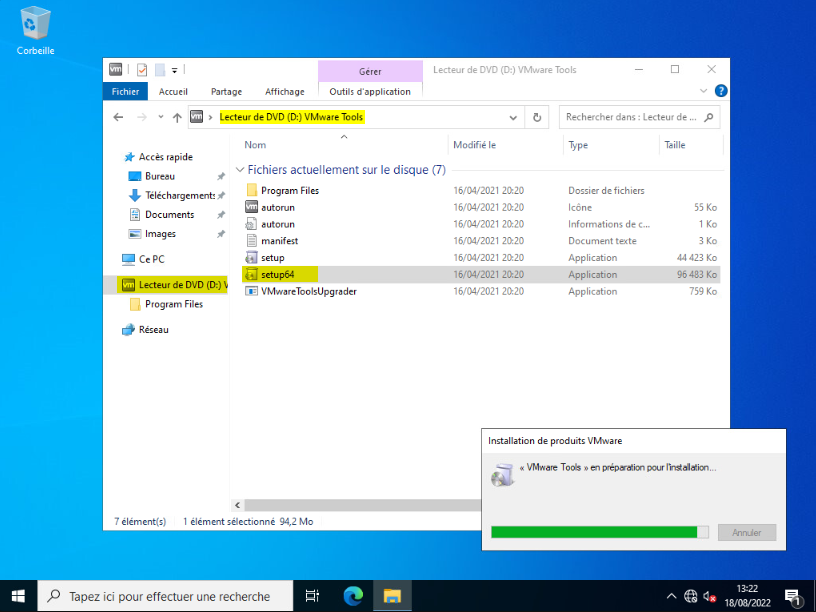The width and height of the screenshot is (816, 612).
Task: Open the help question mark icon
Action: tap(721, 91)
